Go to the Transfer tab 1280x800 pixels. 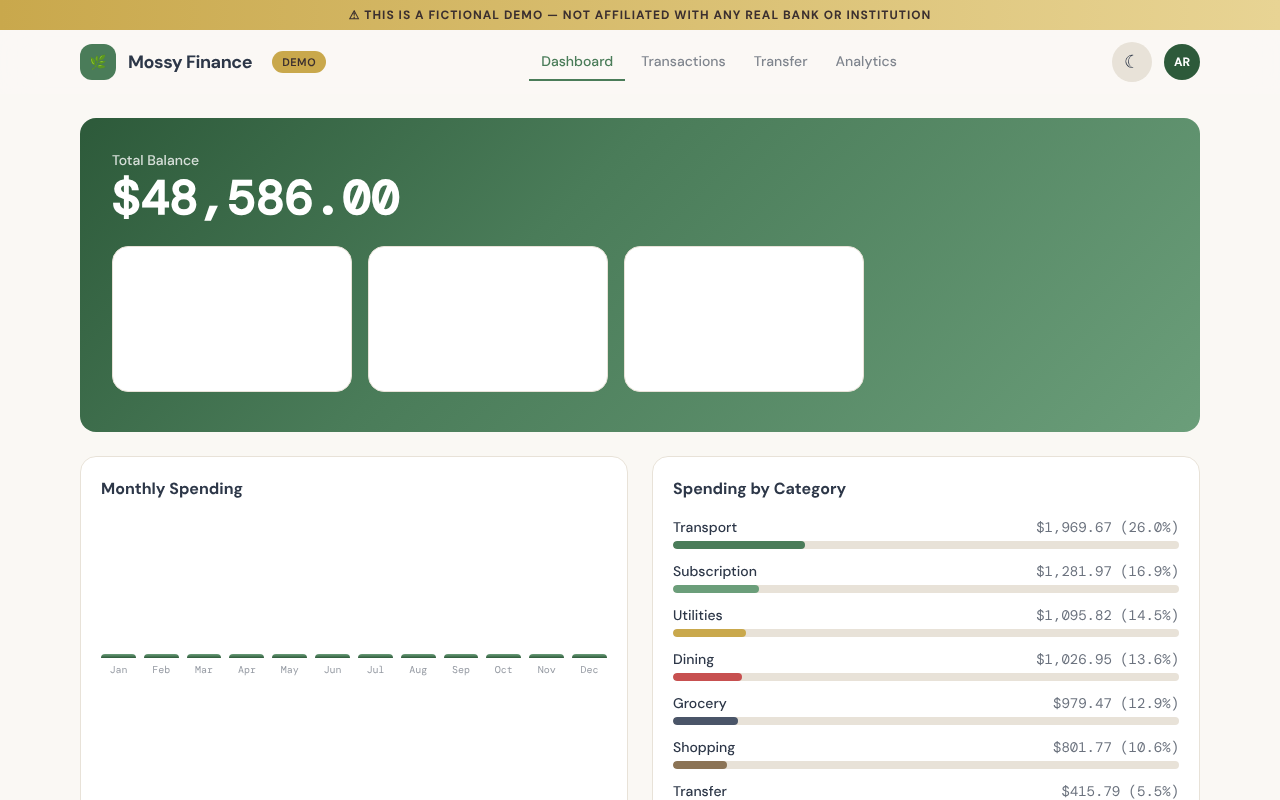[x=780, y=62]
